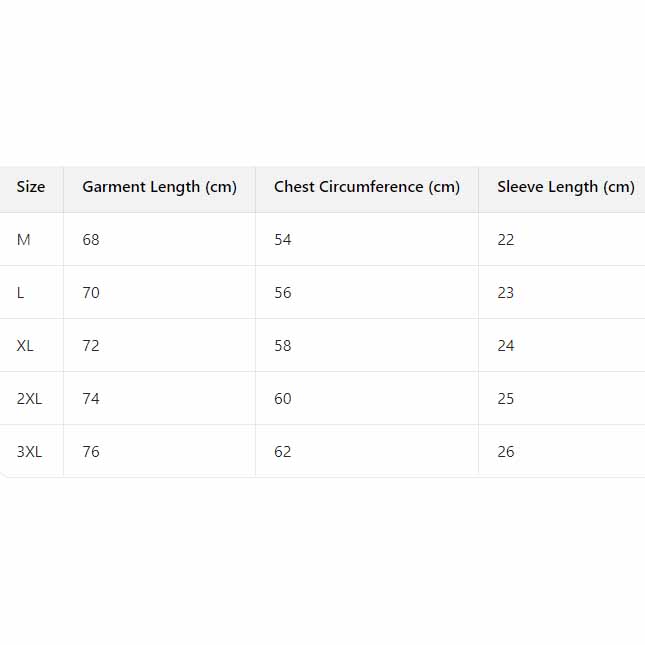The width and height of the screenshot is (645, 645).
Task: Click the Garment Length (cm) header
Action: pyautogui.click(x=159, y=187)
